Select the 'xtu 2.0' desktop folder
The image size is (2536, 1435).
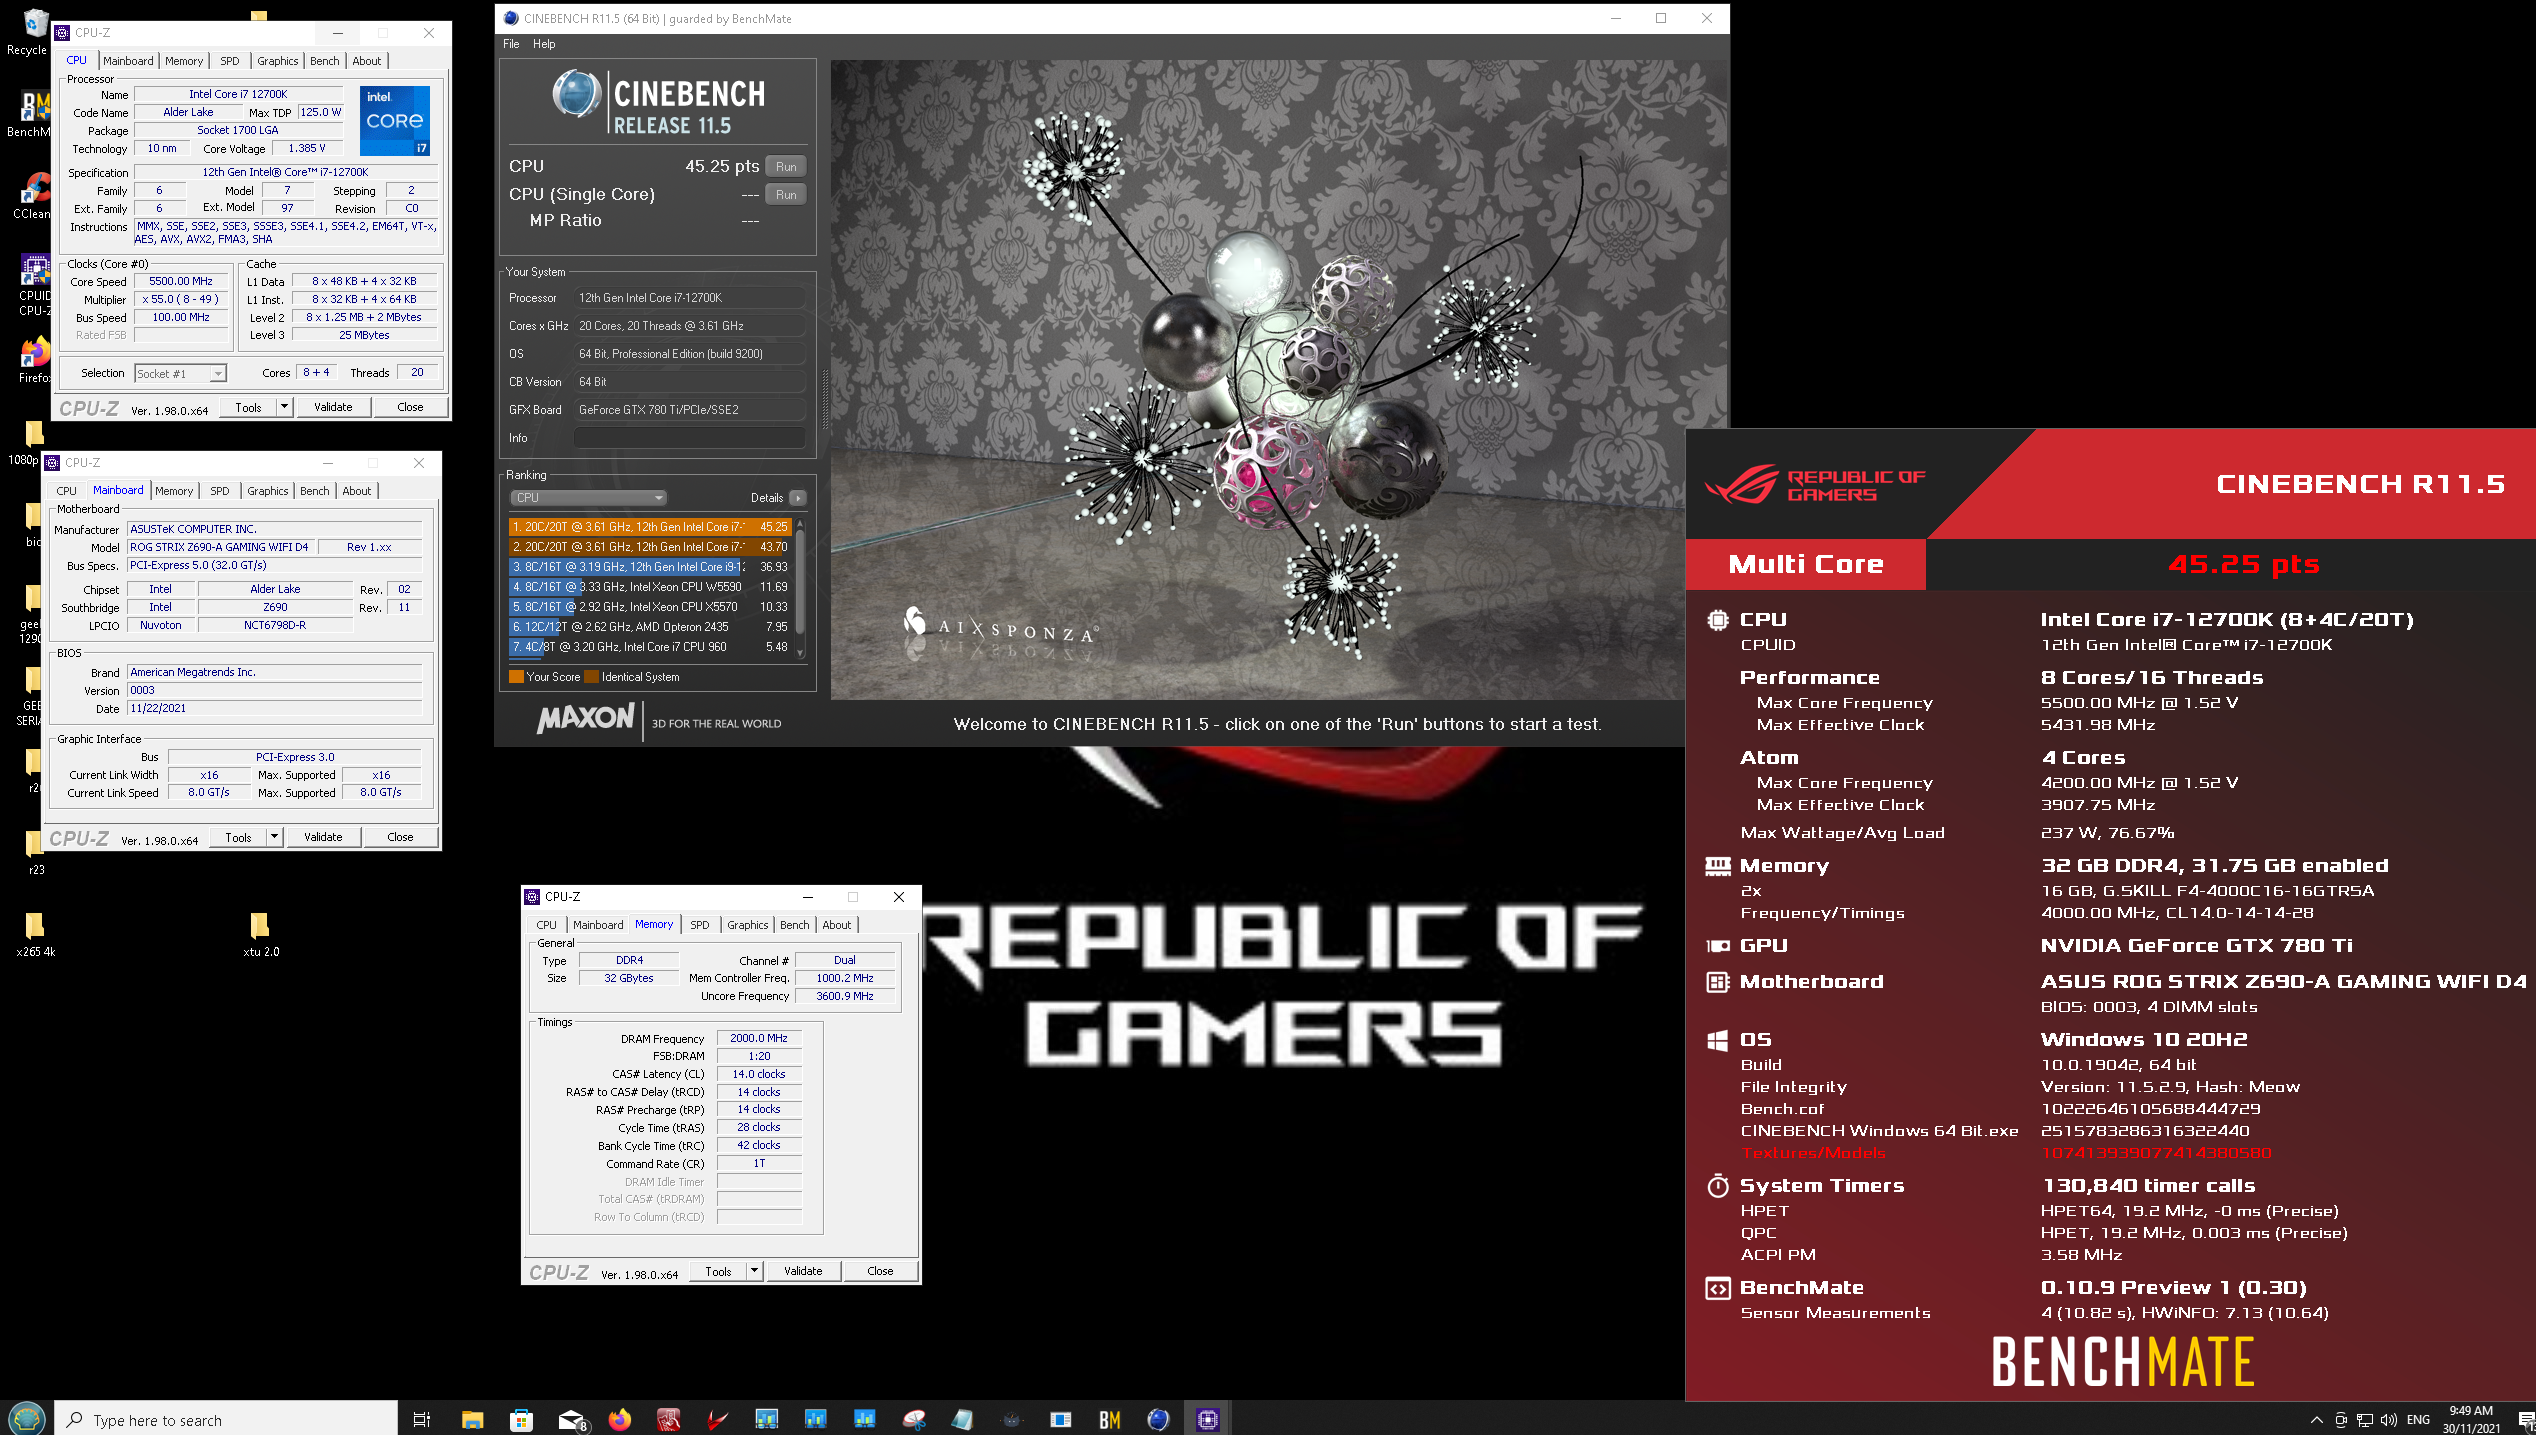260,934
